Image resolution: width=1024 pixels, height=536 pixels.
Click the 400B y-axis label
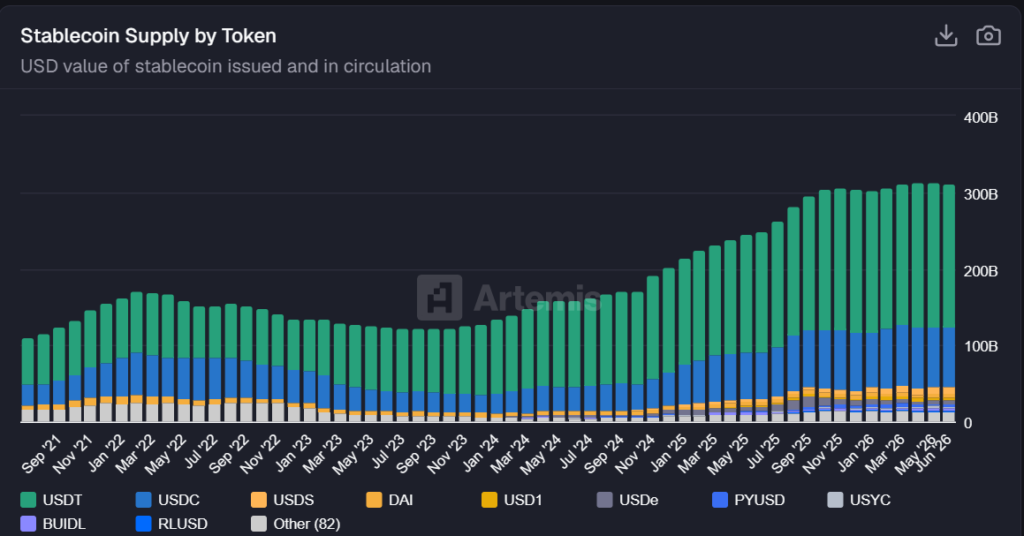pos(981,118)
